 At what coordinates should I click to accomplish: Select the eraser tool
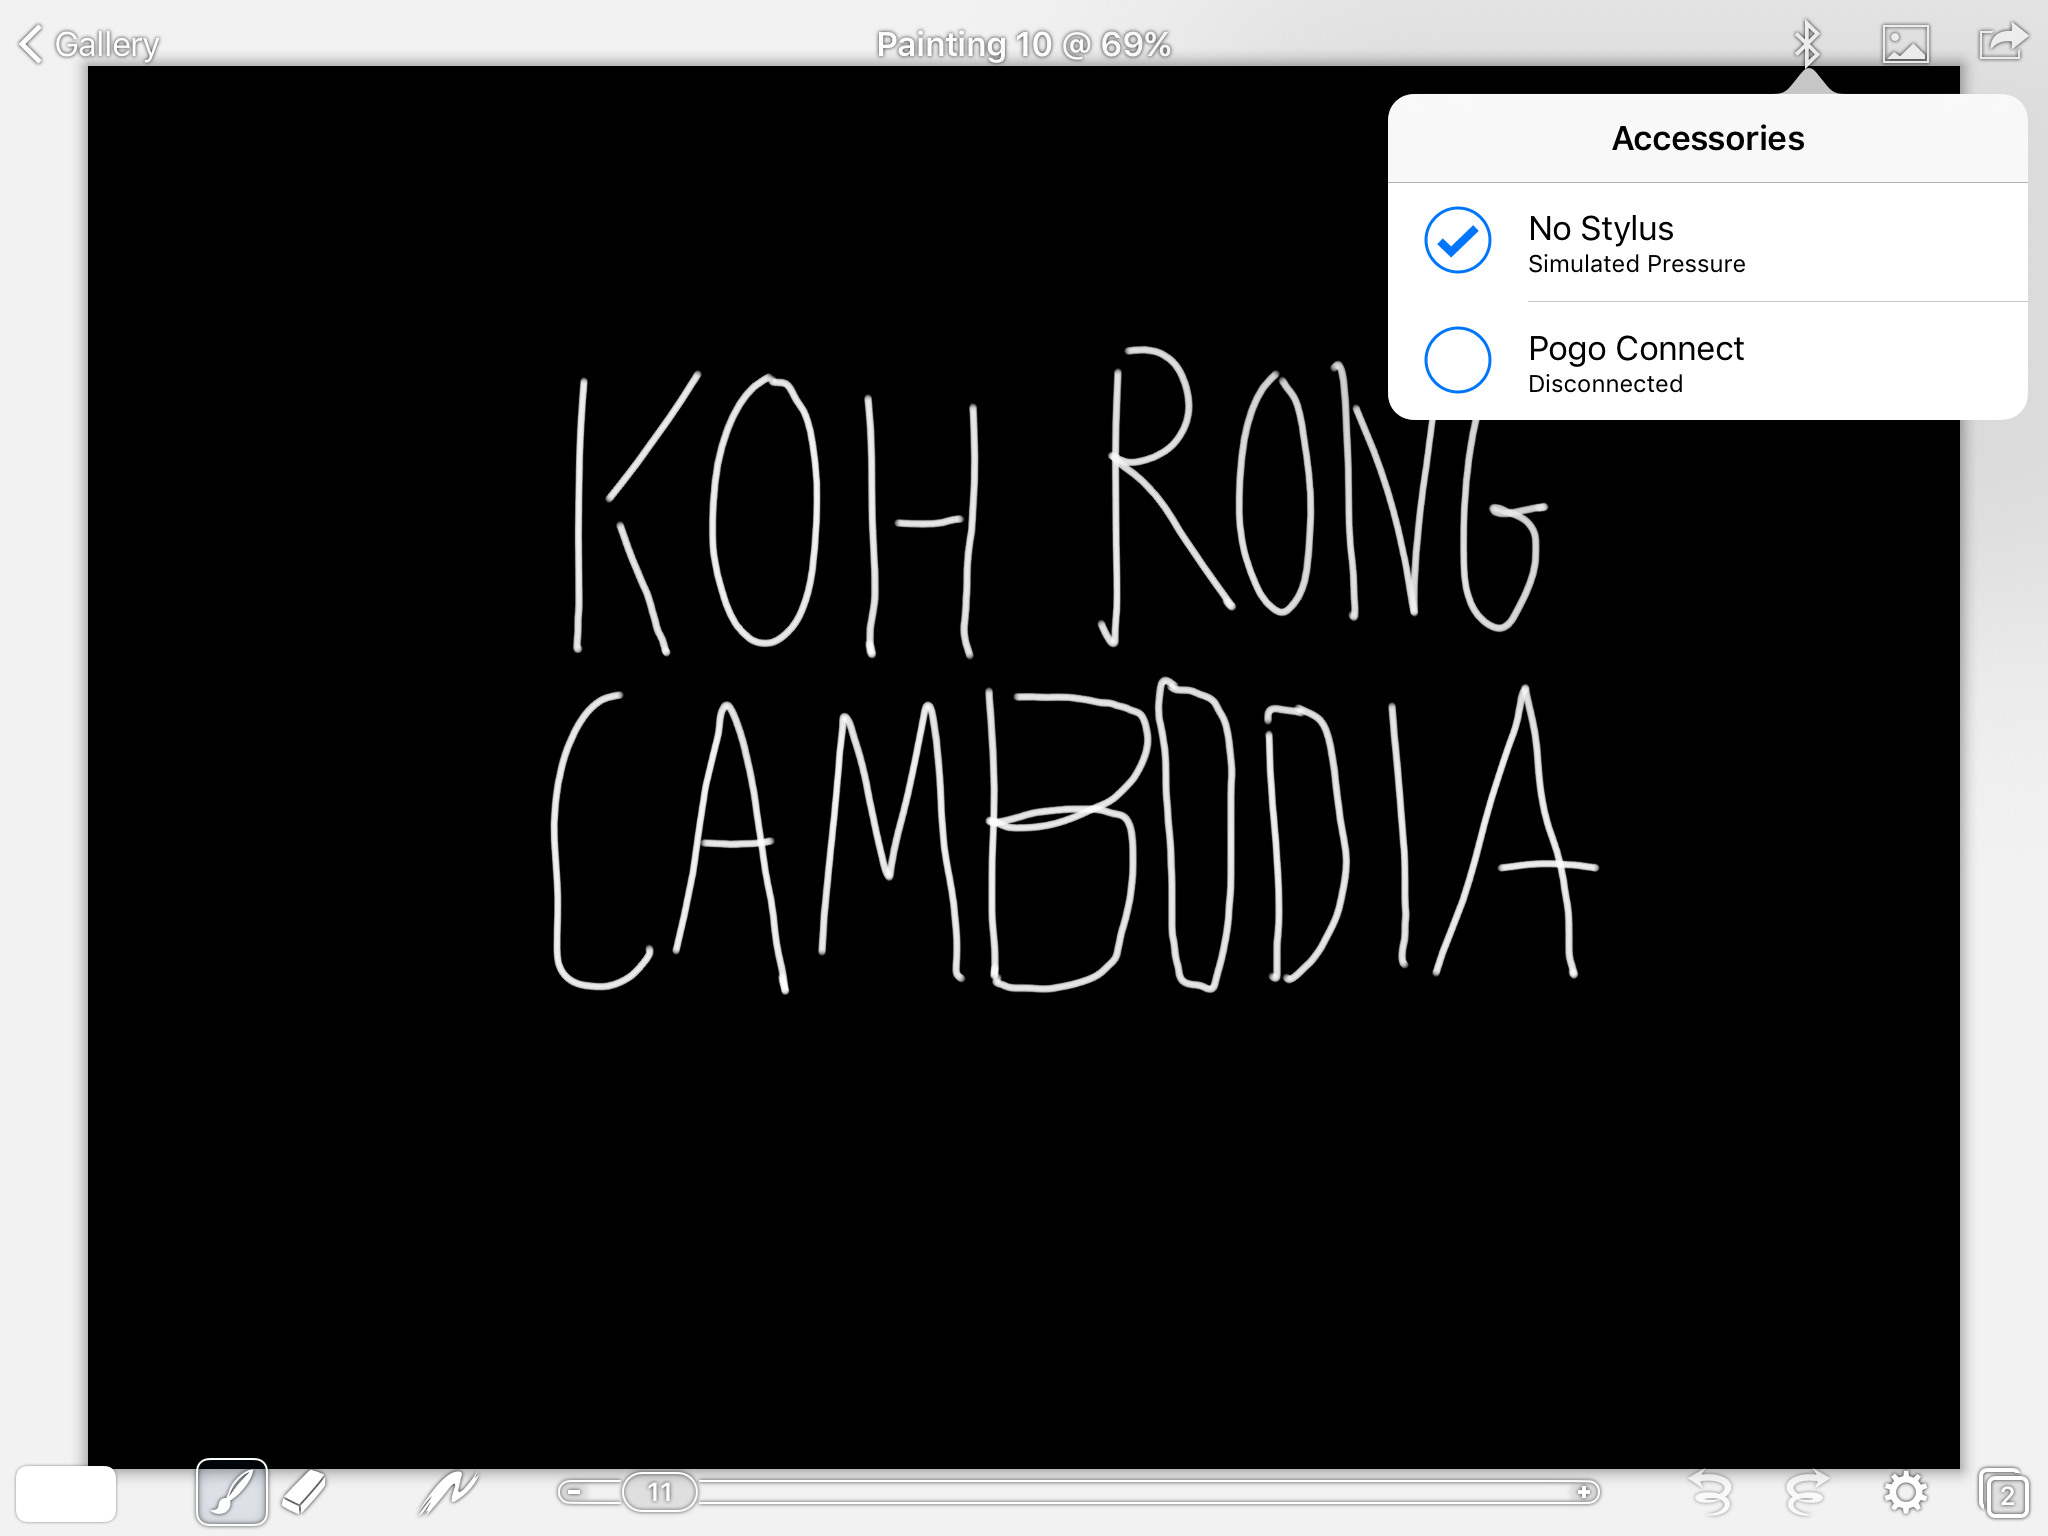pyautogui.click(x=304, y=1492)
